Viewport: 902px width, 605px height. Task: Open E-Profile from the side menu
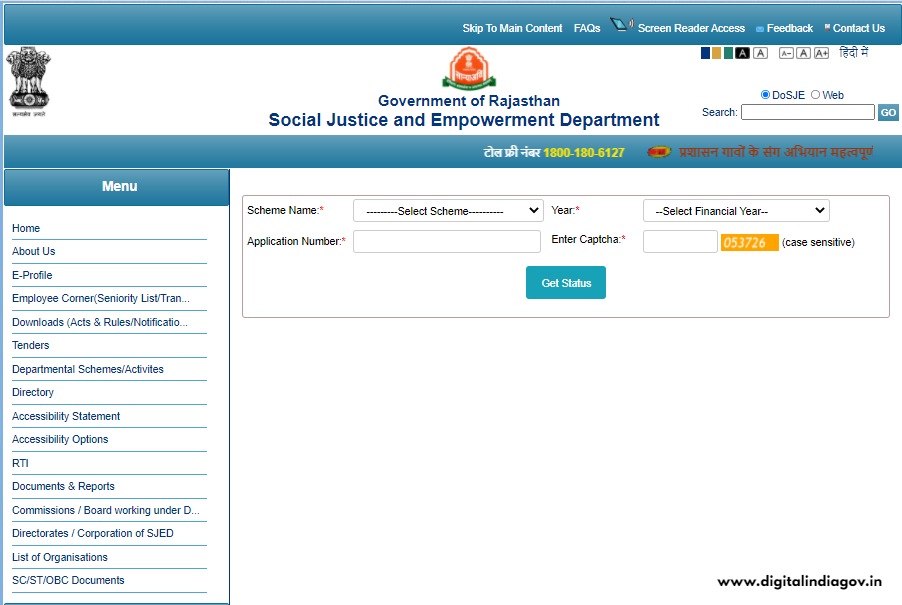pos(32,275)
